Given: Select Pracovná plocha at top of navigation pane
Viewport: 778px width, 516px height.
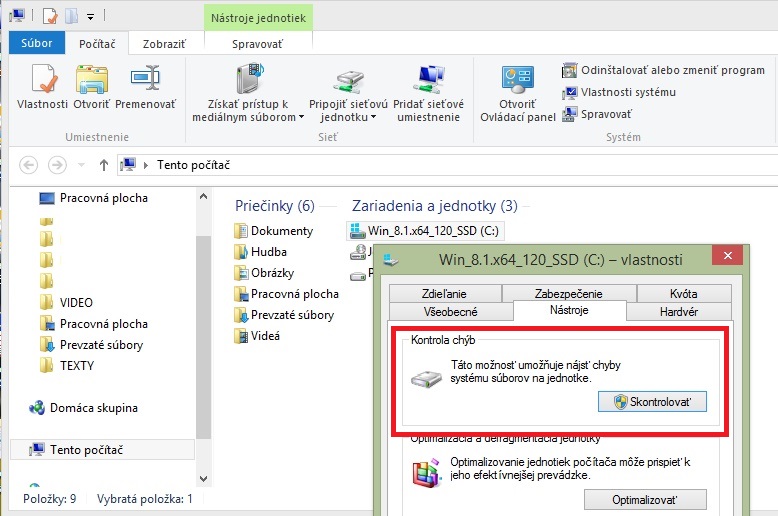Looking at the screenshot, I should point(93,198).
